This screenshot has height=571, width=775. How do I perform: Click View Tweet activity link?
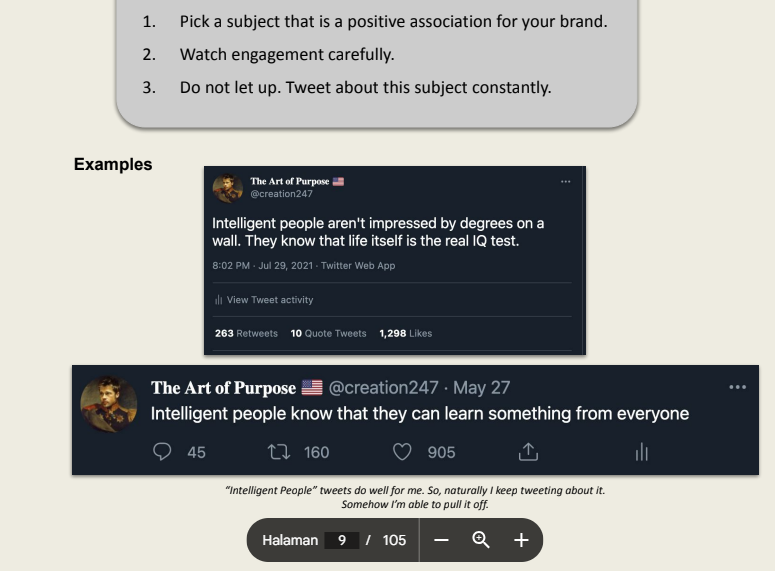tap(263, 299)
